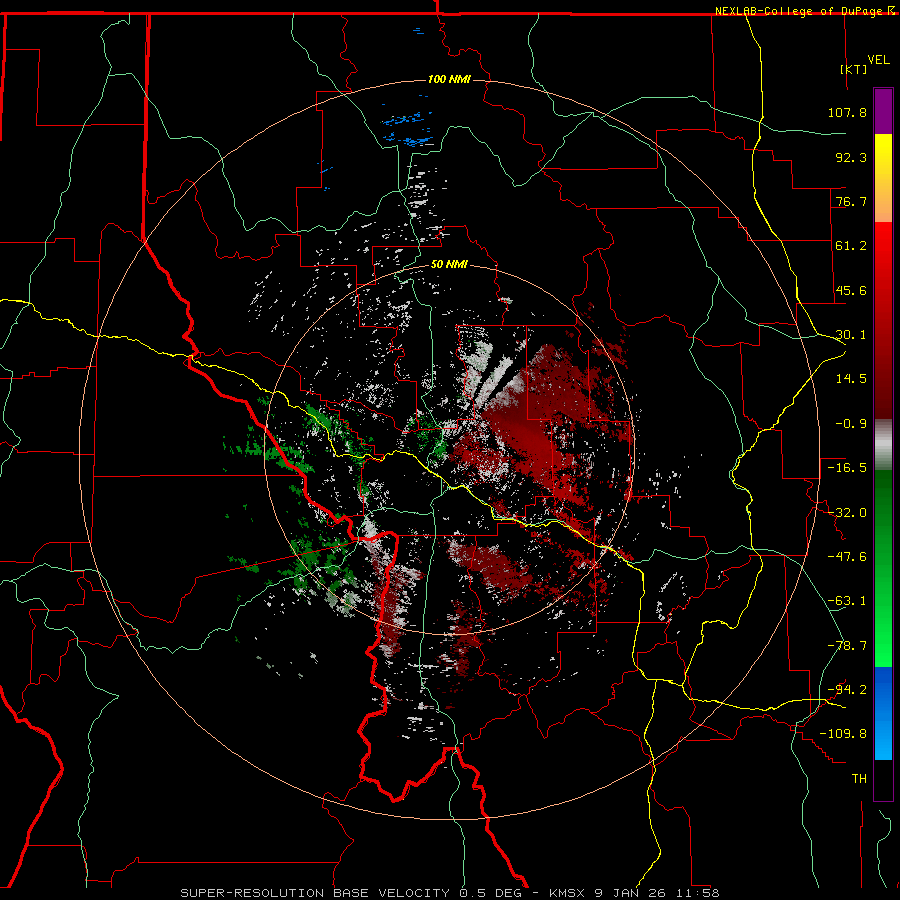Click the [KT] units label

[854, 69]
